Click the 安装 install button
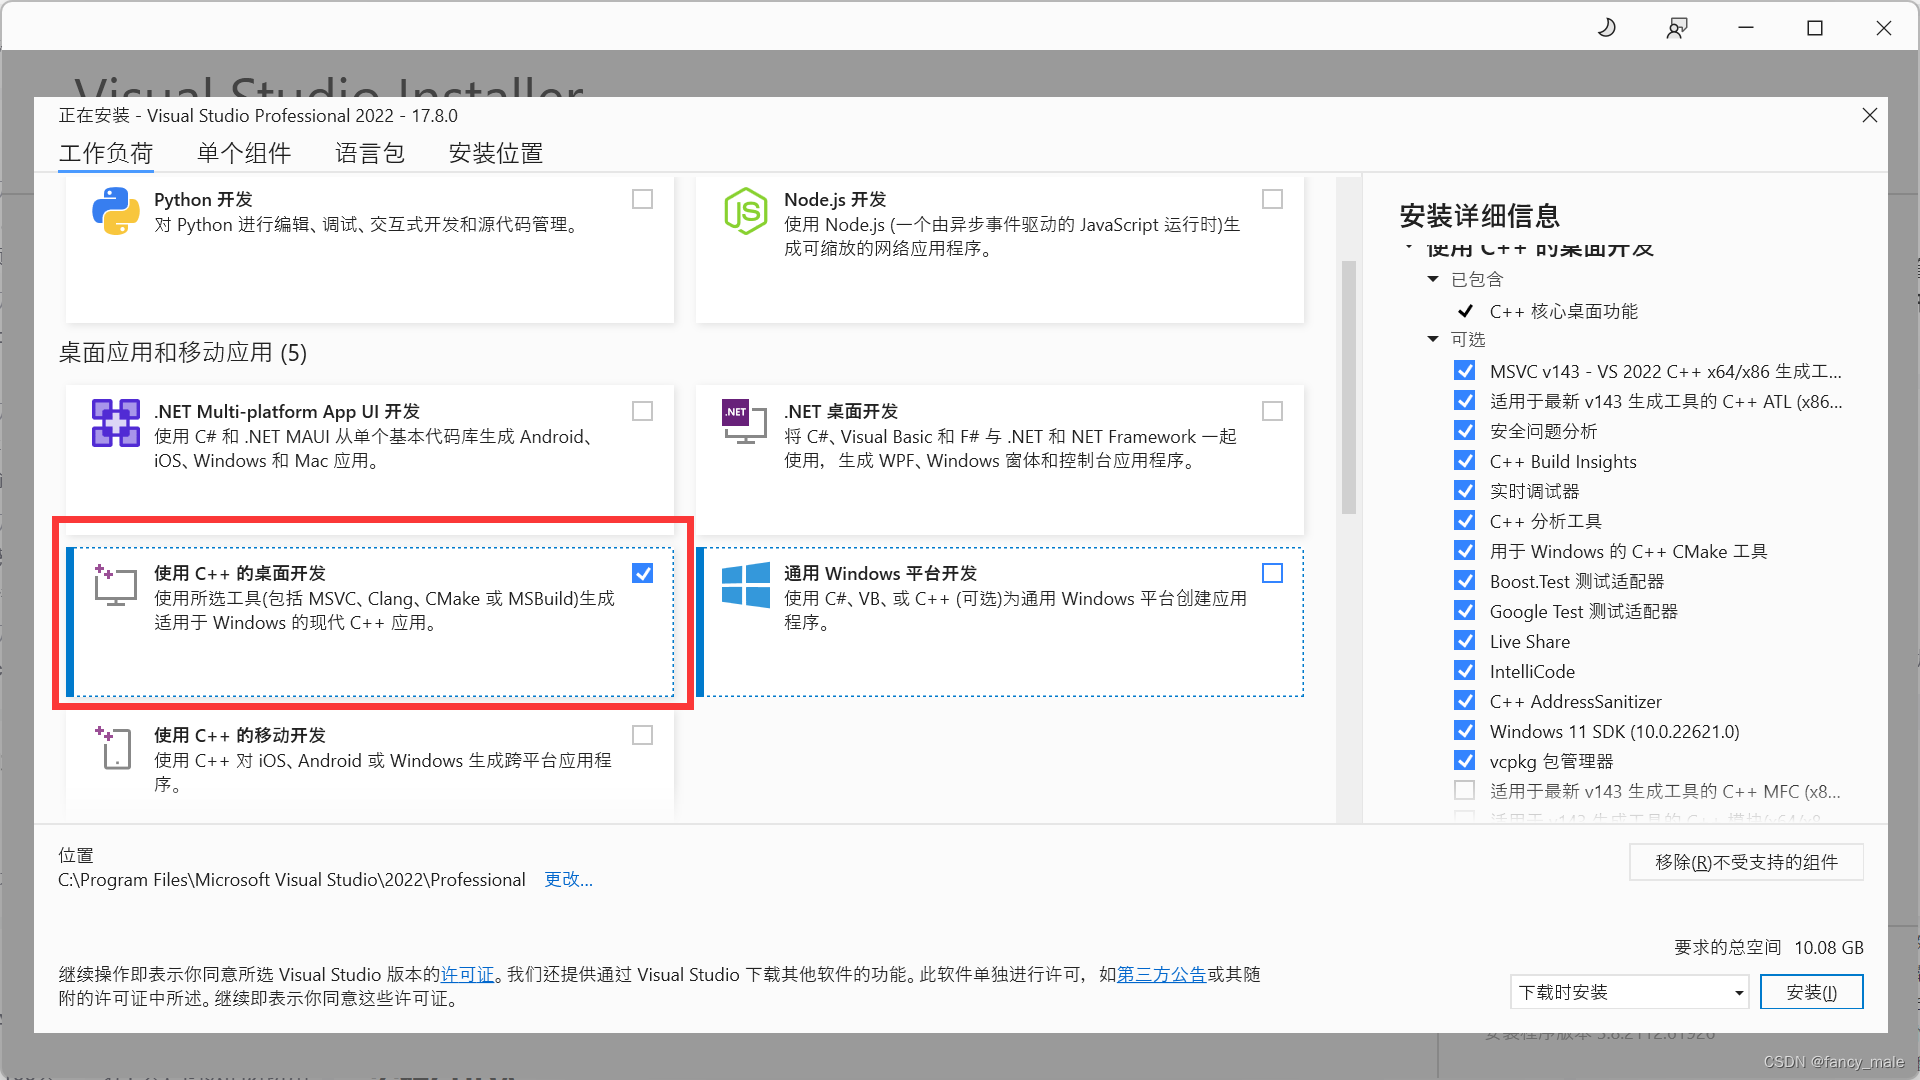 tap(1811, 992)
